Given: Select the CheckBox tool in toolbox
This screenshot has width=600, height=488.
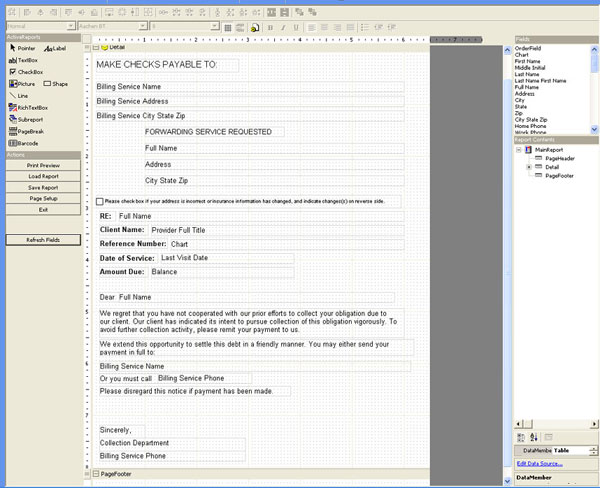Looking at the screenshot, I should coord(25,72).
